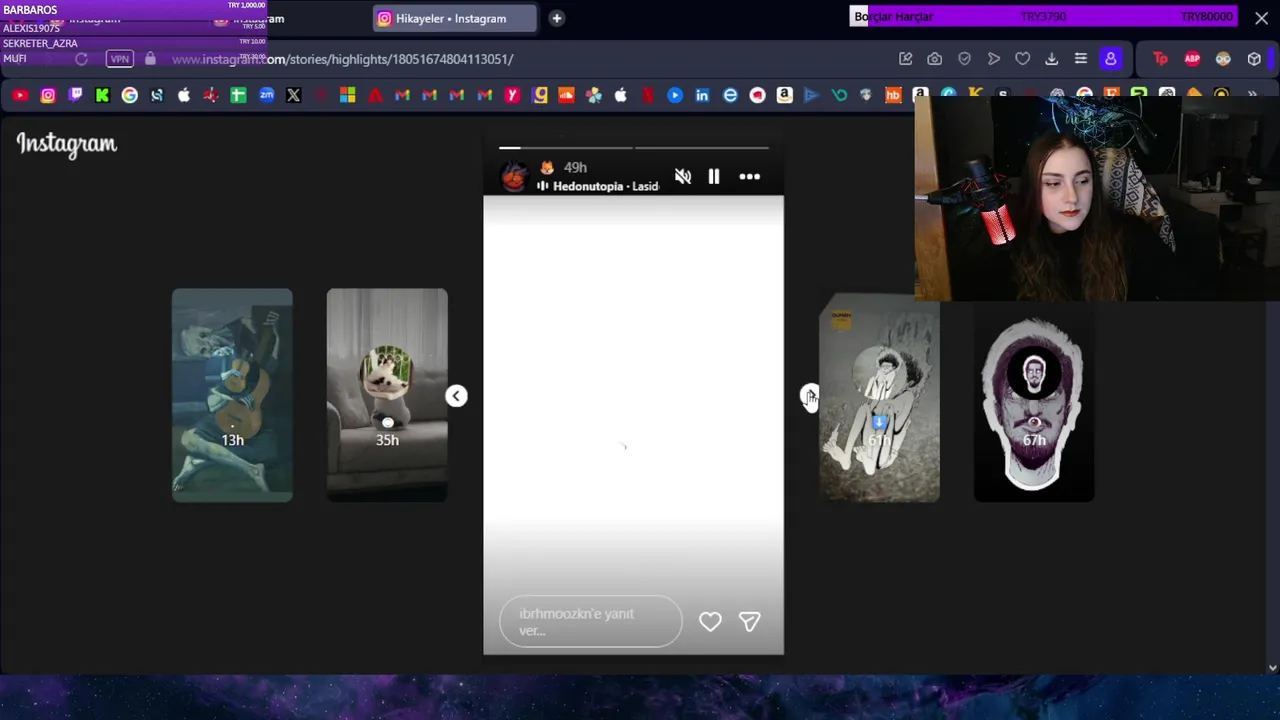Screen dimensions: 1280x720
Task: Take a snapshot with camera icon
Action: point(935,59)
